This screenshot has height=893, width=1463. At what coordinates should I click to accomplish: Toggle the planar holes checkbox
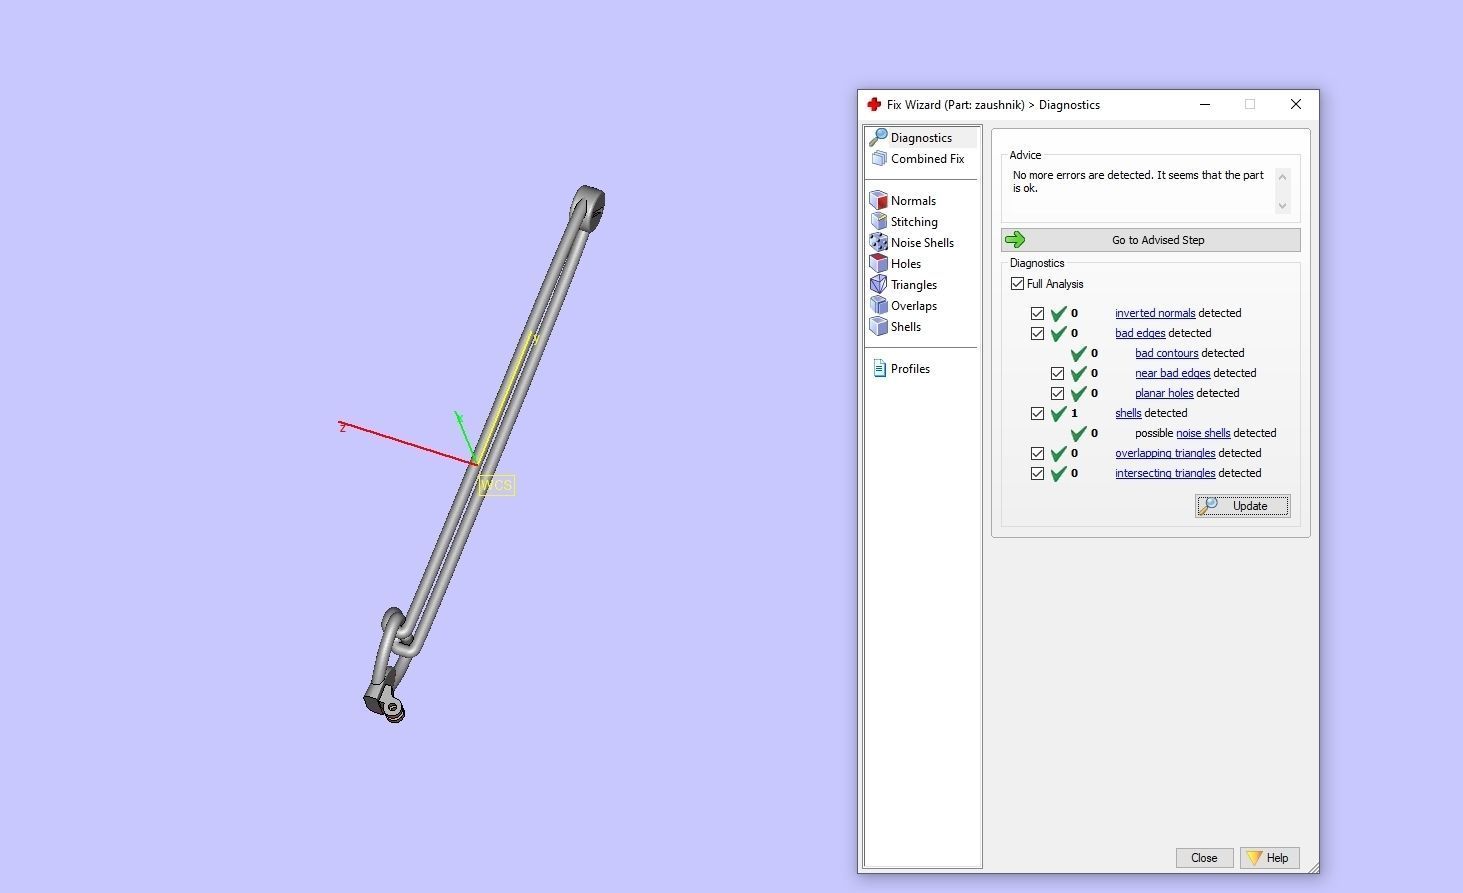(x=1057, y=393)
